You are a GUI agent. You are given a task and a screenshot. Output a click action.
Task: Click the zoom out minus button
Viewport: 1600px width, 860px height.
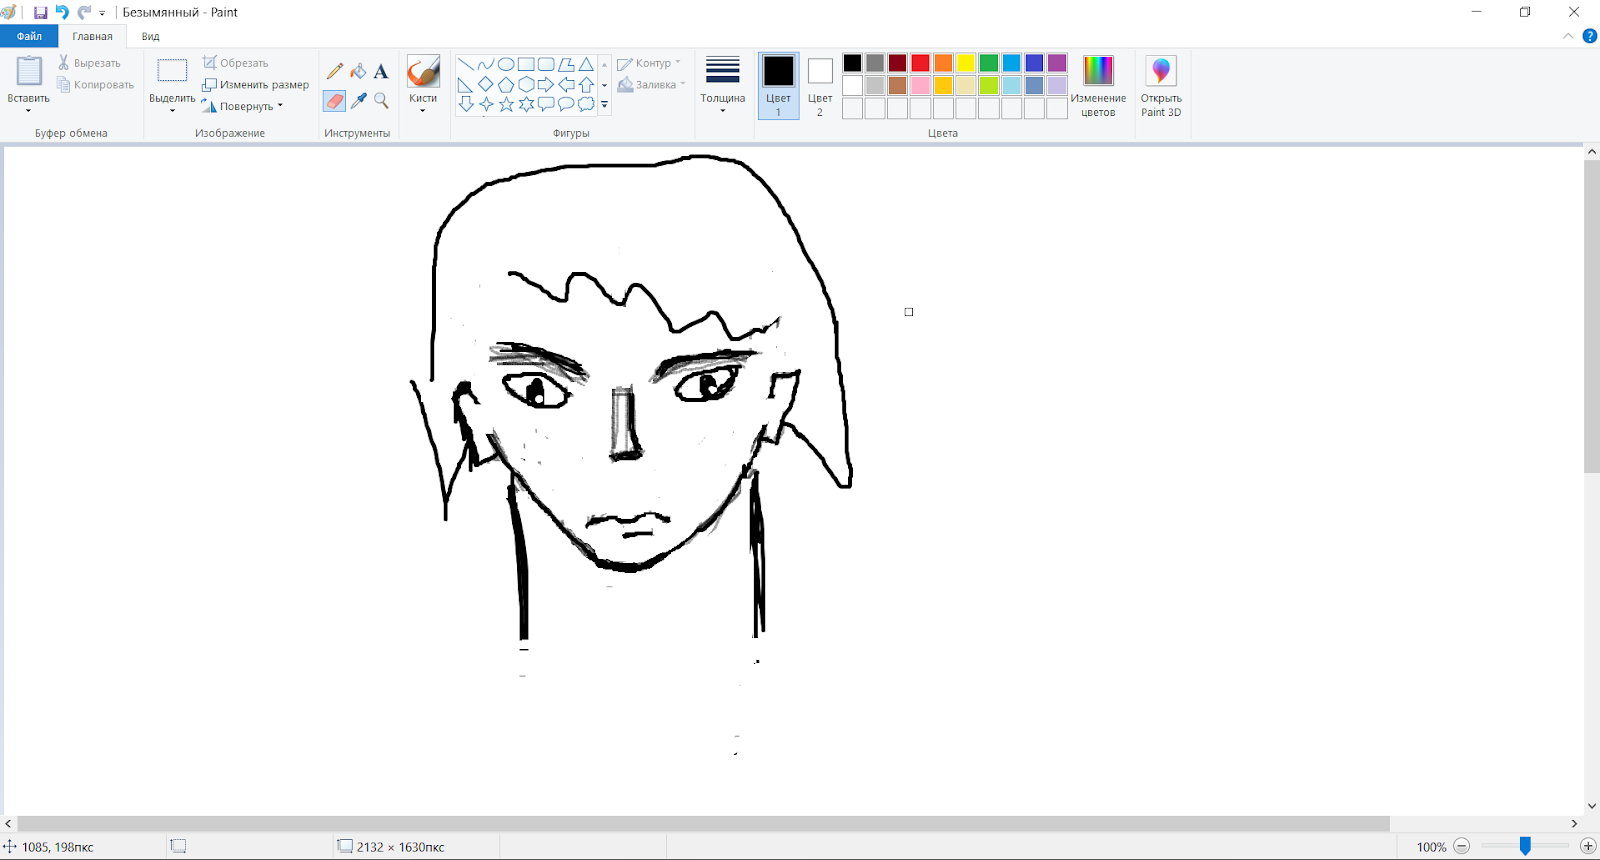tap(1462, 846)
